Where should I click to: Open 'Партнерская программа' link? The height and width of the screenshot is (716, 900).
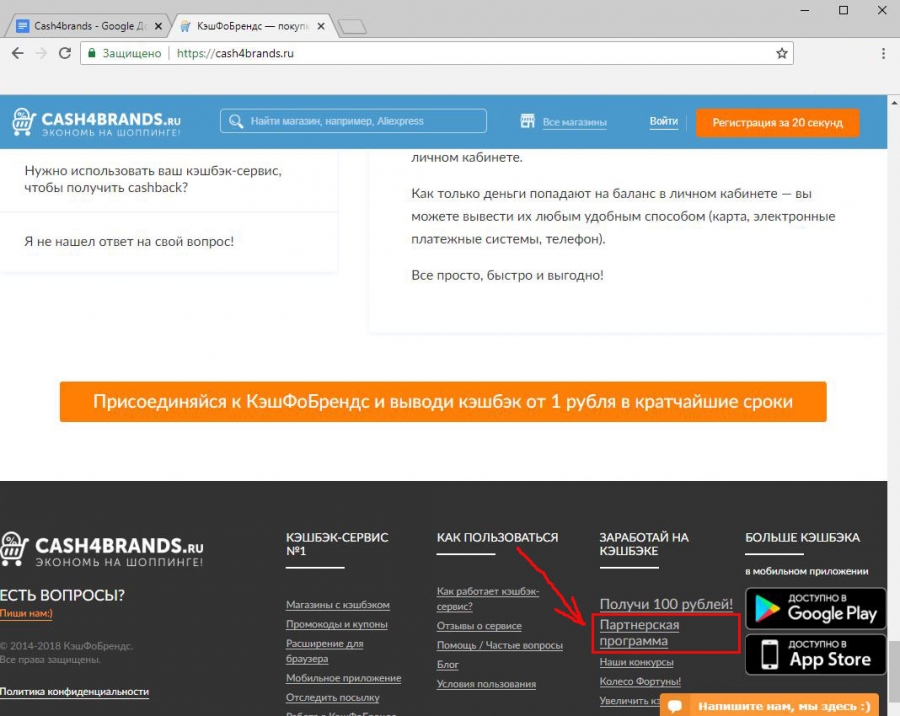click(639, 633)
